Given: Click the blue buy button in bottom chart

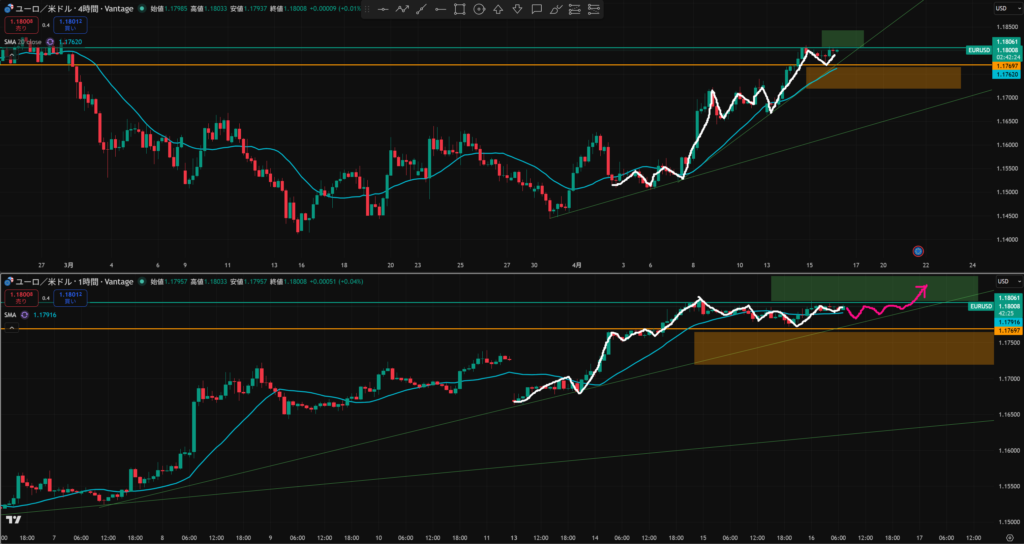Looking at the screenshot, I should 70,297.
